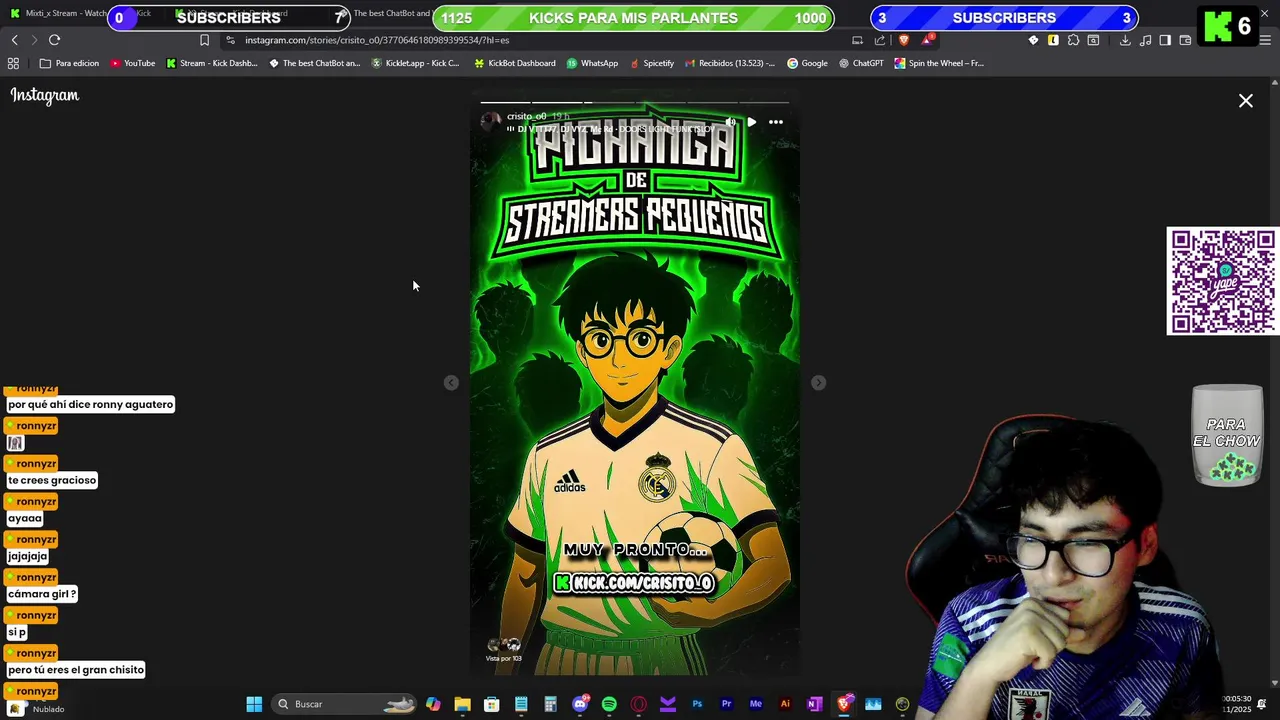This screenshot has width=1280, height=720.
Task: Open the share icon in address bar
Action: click(880, 40)
